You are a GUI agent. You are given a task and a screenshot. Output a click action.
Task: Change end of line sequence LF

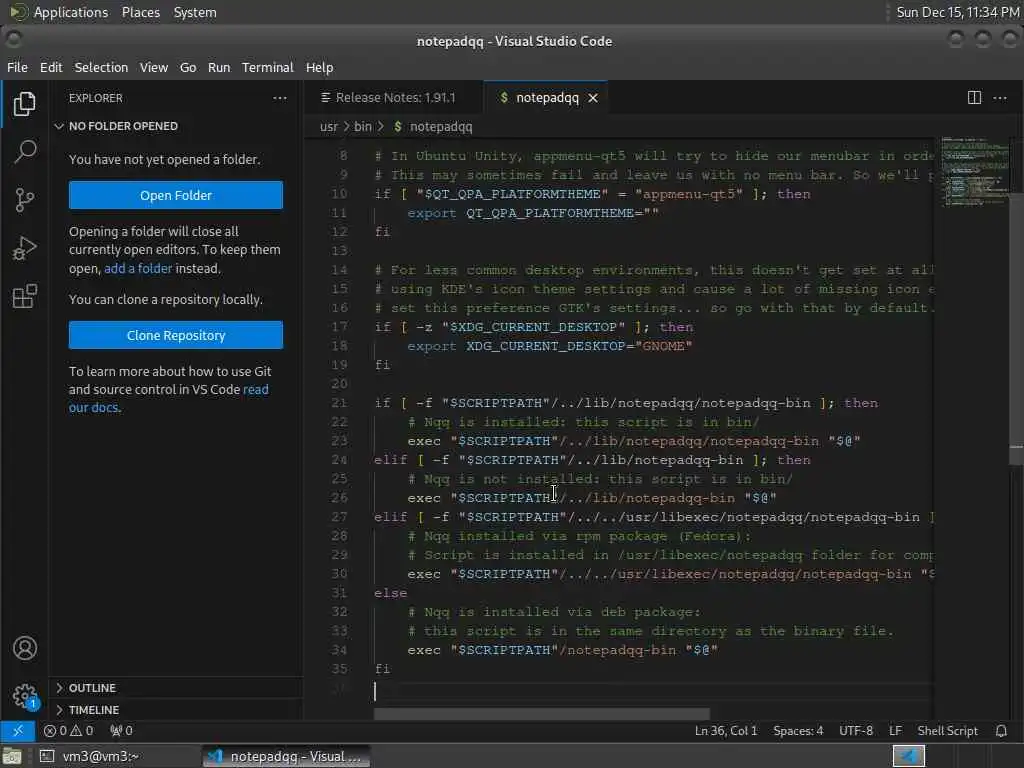pos(895,731)
